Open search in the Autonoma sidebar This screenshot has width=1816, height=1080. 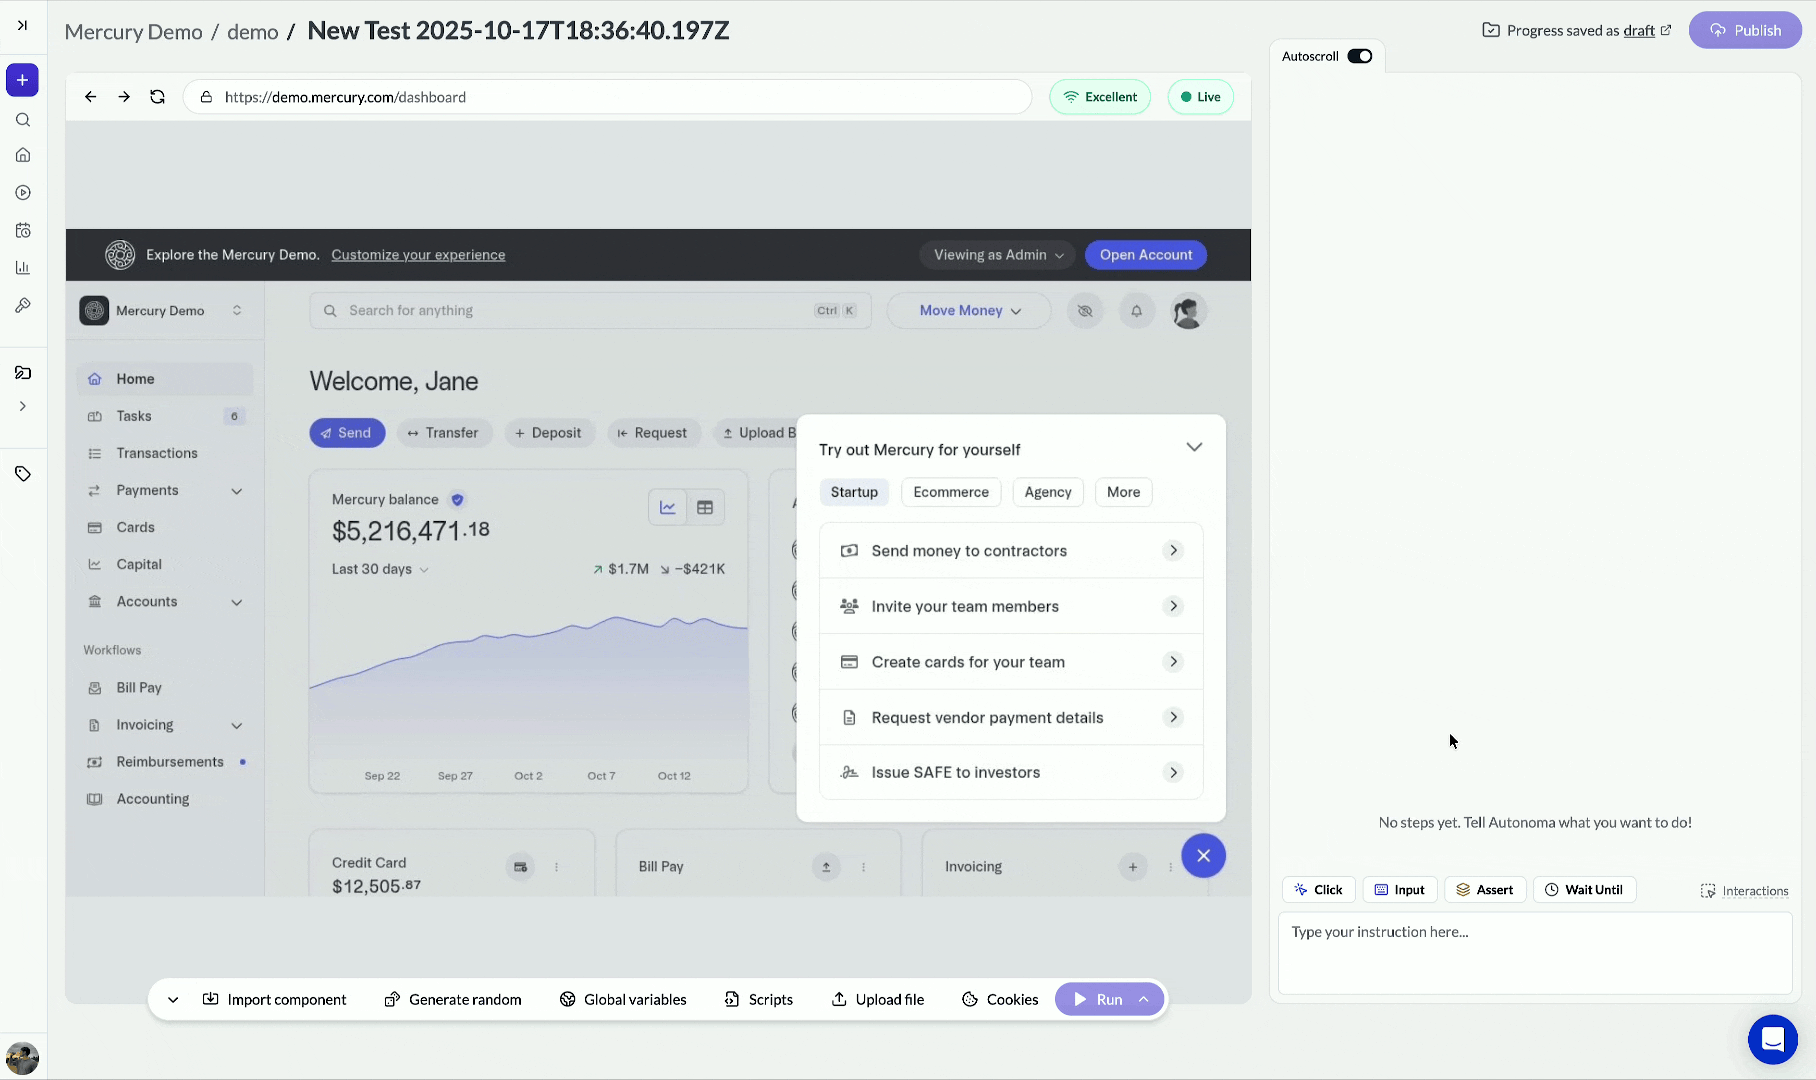22,119
